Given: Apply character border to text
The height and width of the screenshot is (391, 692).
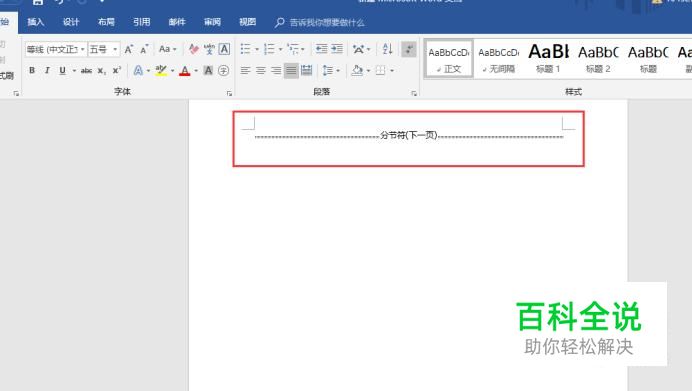Looking at the screenshot, I should [x=224, y=49].
